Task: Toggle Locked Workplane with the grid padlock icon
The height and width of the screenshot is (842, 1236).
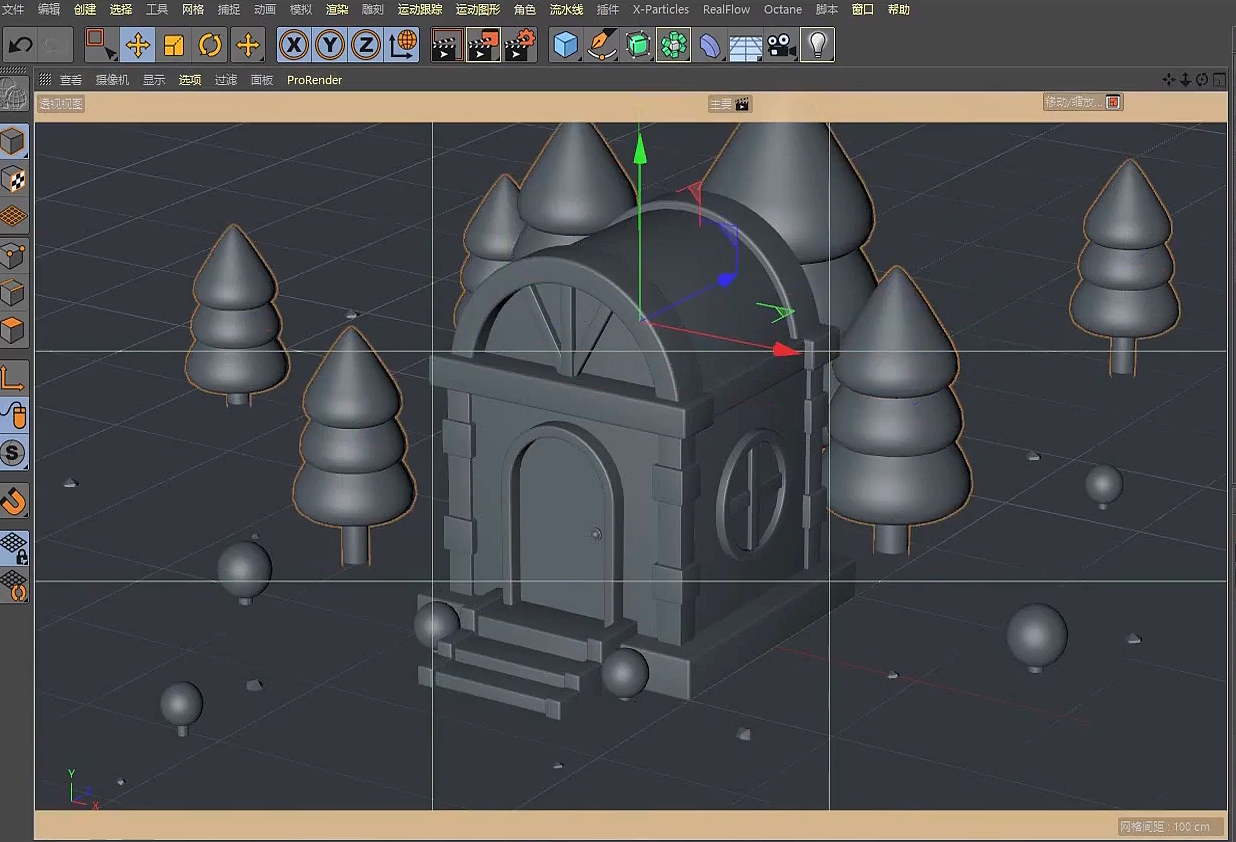Action: (x=14, y=547)
